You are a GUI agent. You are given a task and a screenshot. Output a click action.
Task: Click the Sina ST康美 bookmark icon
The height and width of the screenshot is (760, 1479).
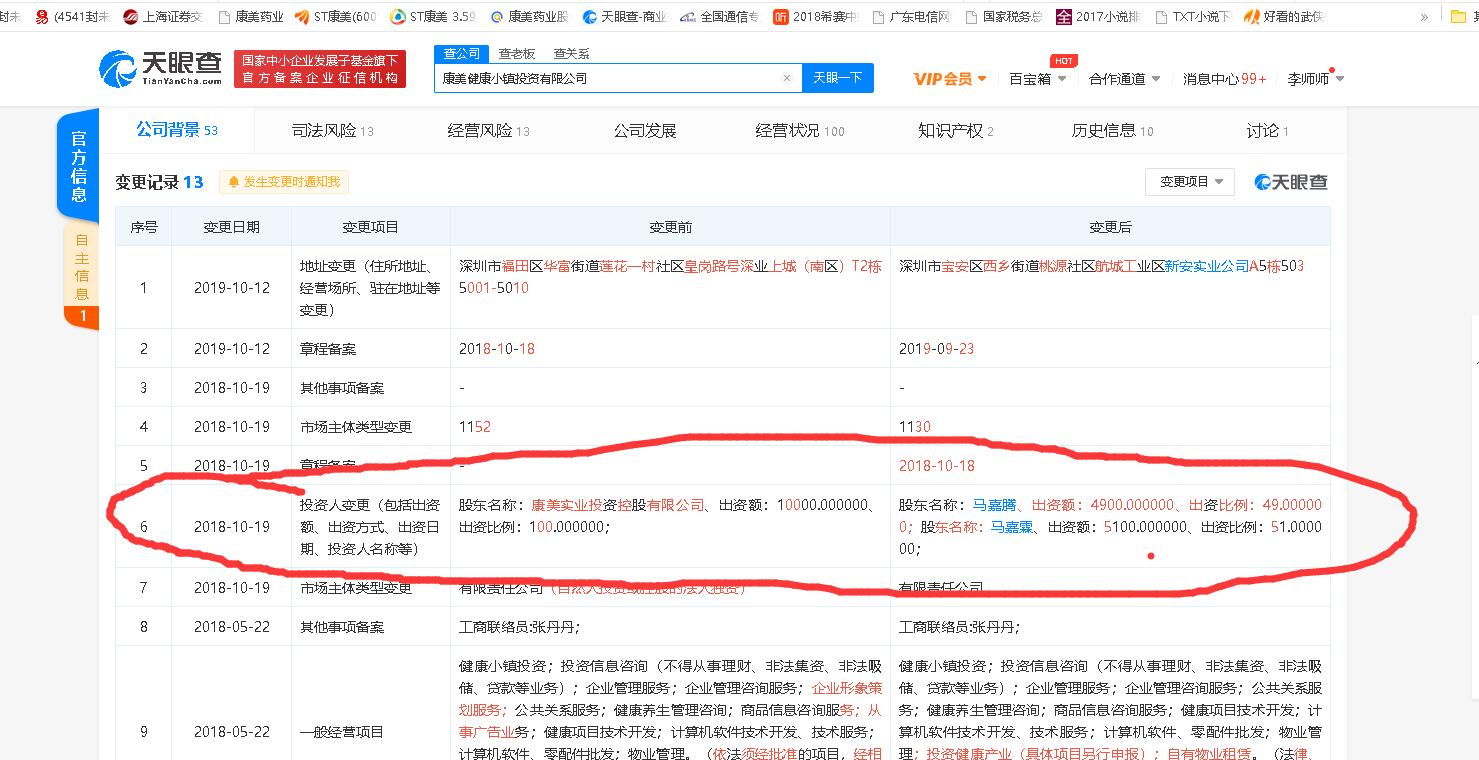pyautogui.click(x=303, y=17)
